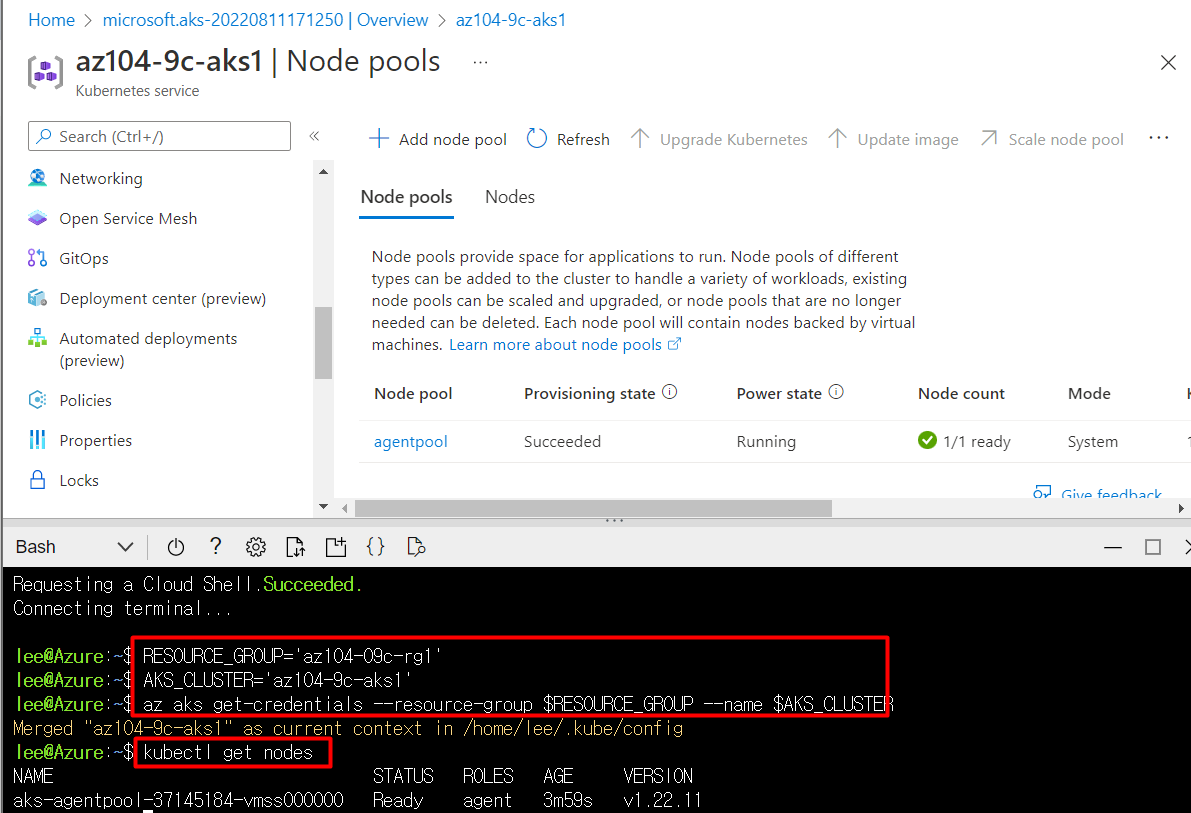Click upload/download files icon

tap(295, 547)
